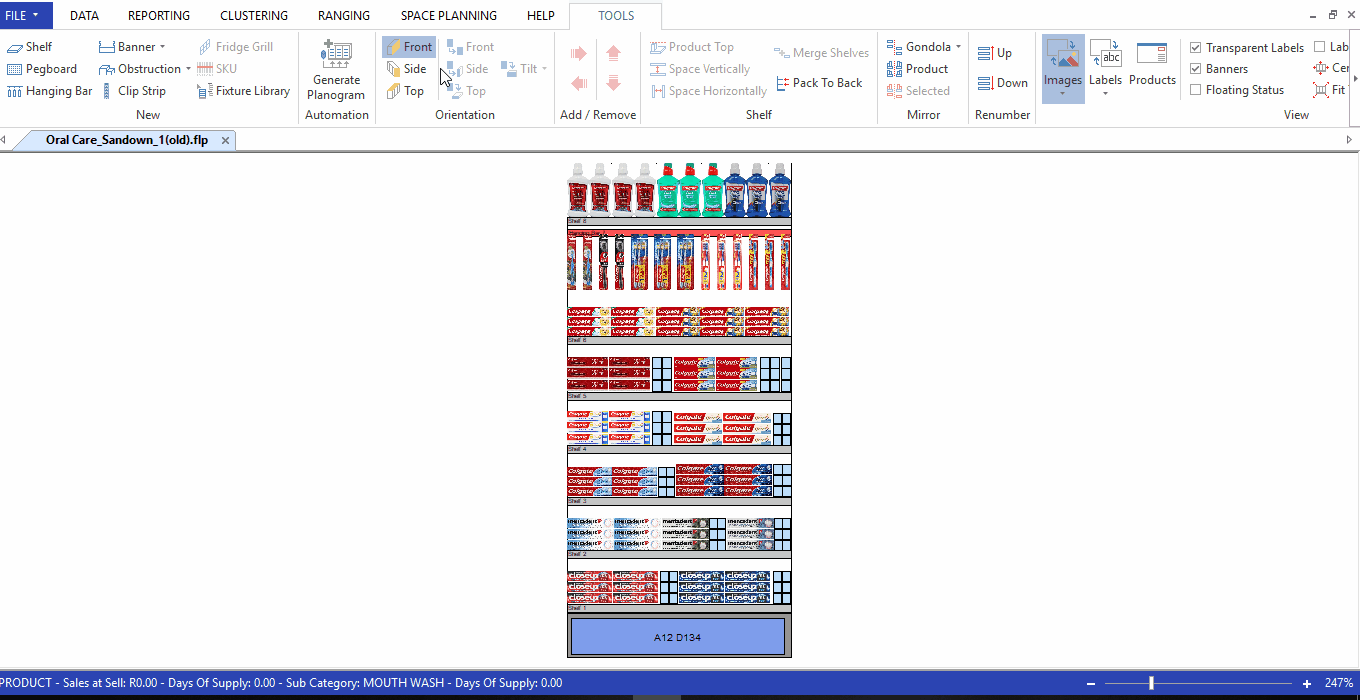Zoom in with the plus button
This screenshot has width=1360, height=700.
[x=1307, y=683]
